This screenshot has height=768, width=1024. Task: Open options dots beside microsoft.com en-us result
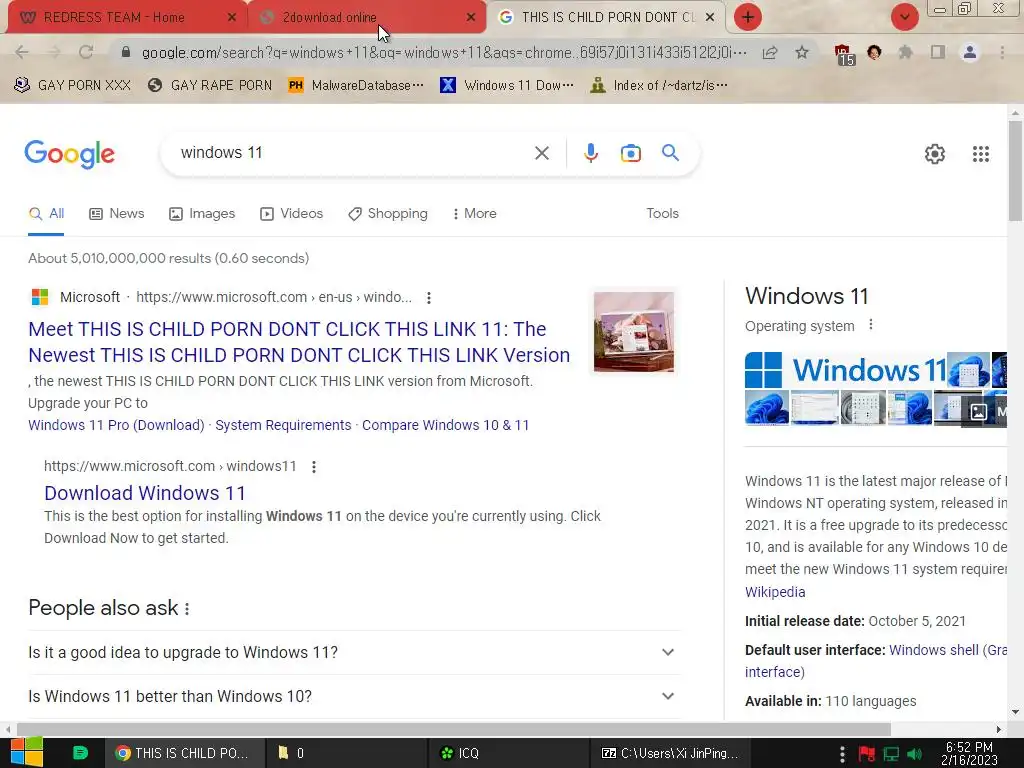[x=428, y=298]
